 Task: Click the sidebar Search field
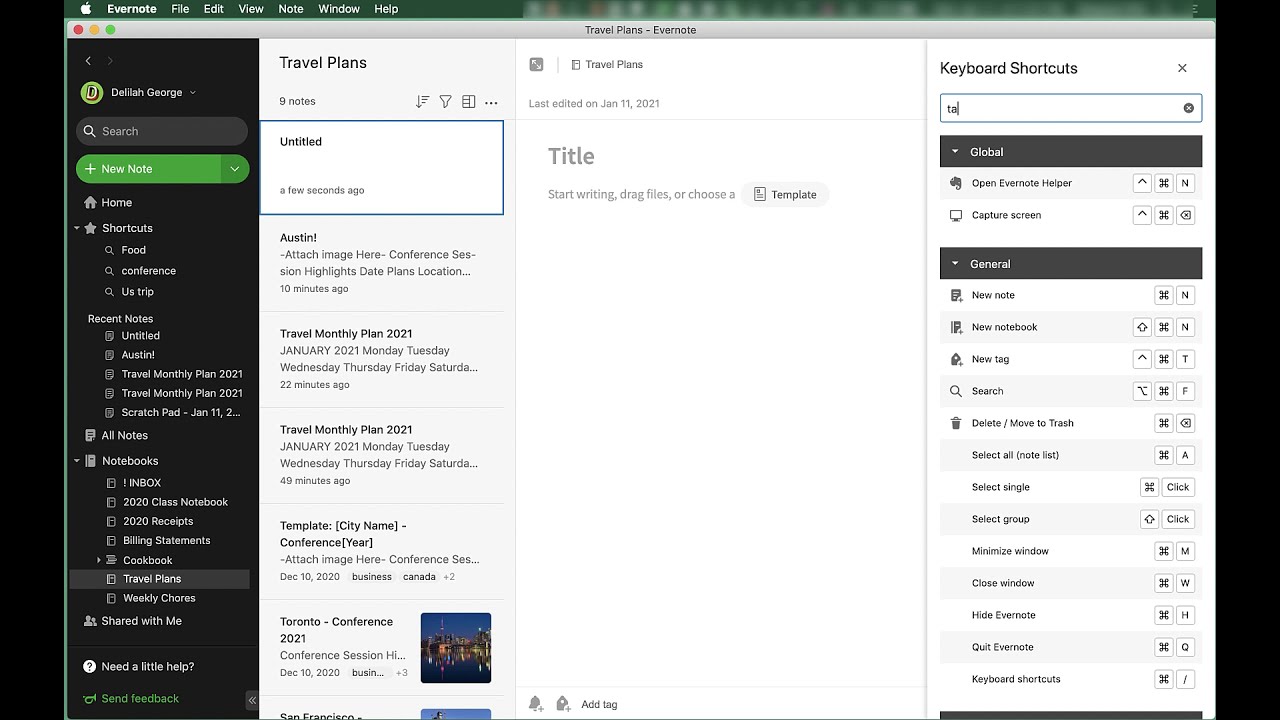162,131
